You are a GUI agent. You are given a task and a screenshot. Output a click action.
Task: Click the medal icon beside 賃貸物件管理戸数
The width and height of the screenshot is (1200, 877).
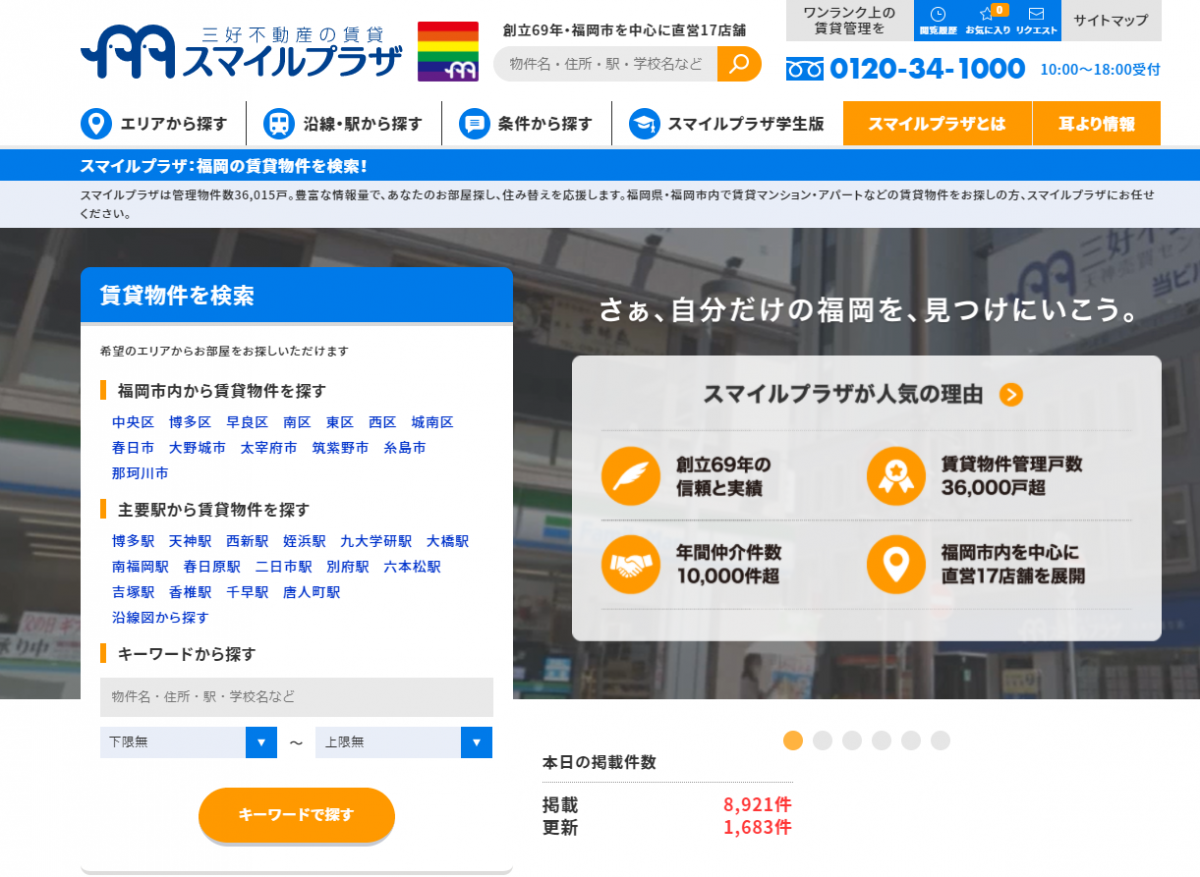click(896, 476)
